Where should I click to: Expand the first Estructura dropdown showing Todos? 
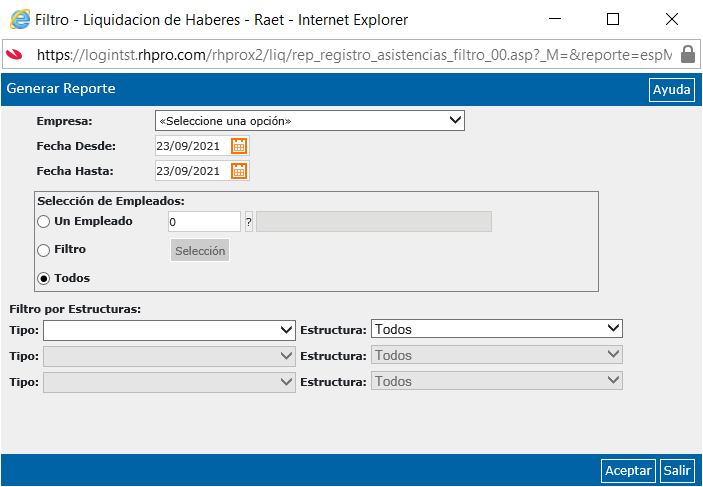[497, 329]
